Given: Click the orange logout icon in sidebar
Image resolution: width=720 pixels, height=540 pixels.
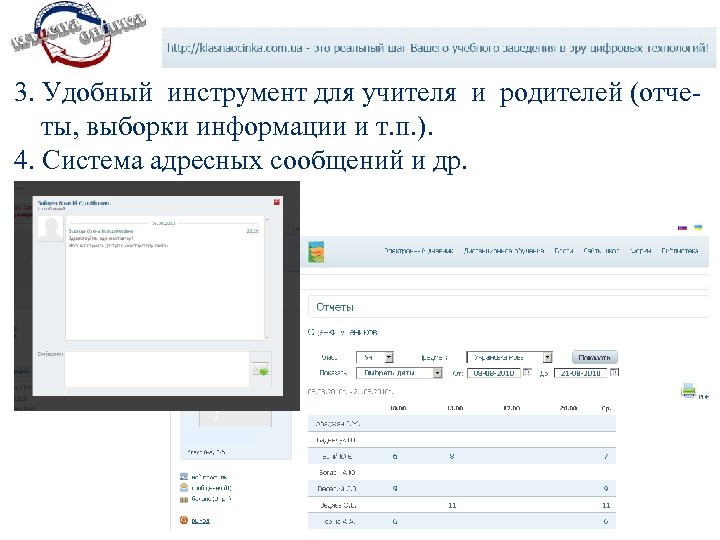Looking at the screenshot, I should coord(184,520).
